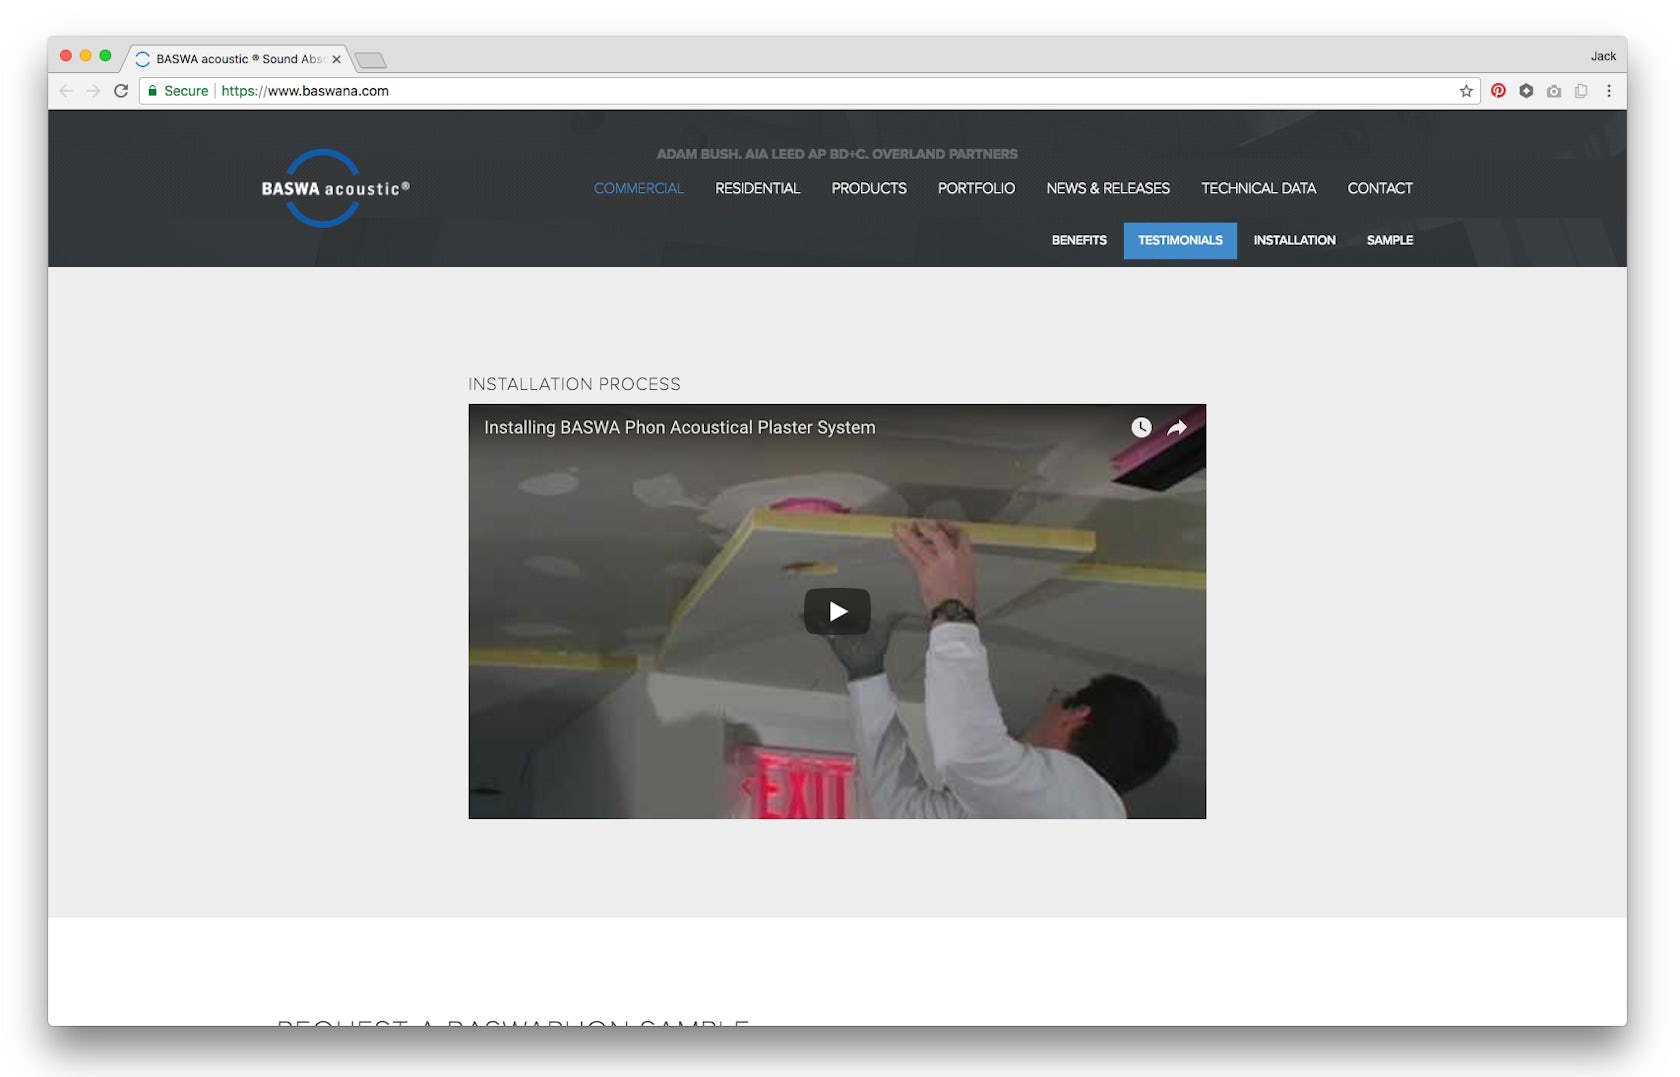Viewport: 1680px width, 1077px height.
Task: Click the video thumbnail of ceiling installation
Action: point(837,611)
